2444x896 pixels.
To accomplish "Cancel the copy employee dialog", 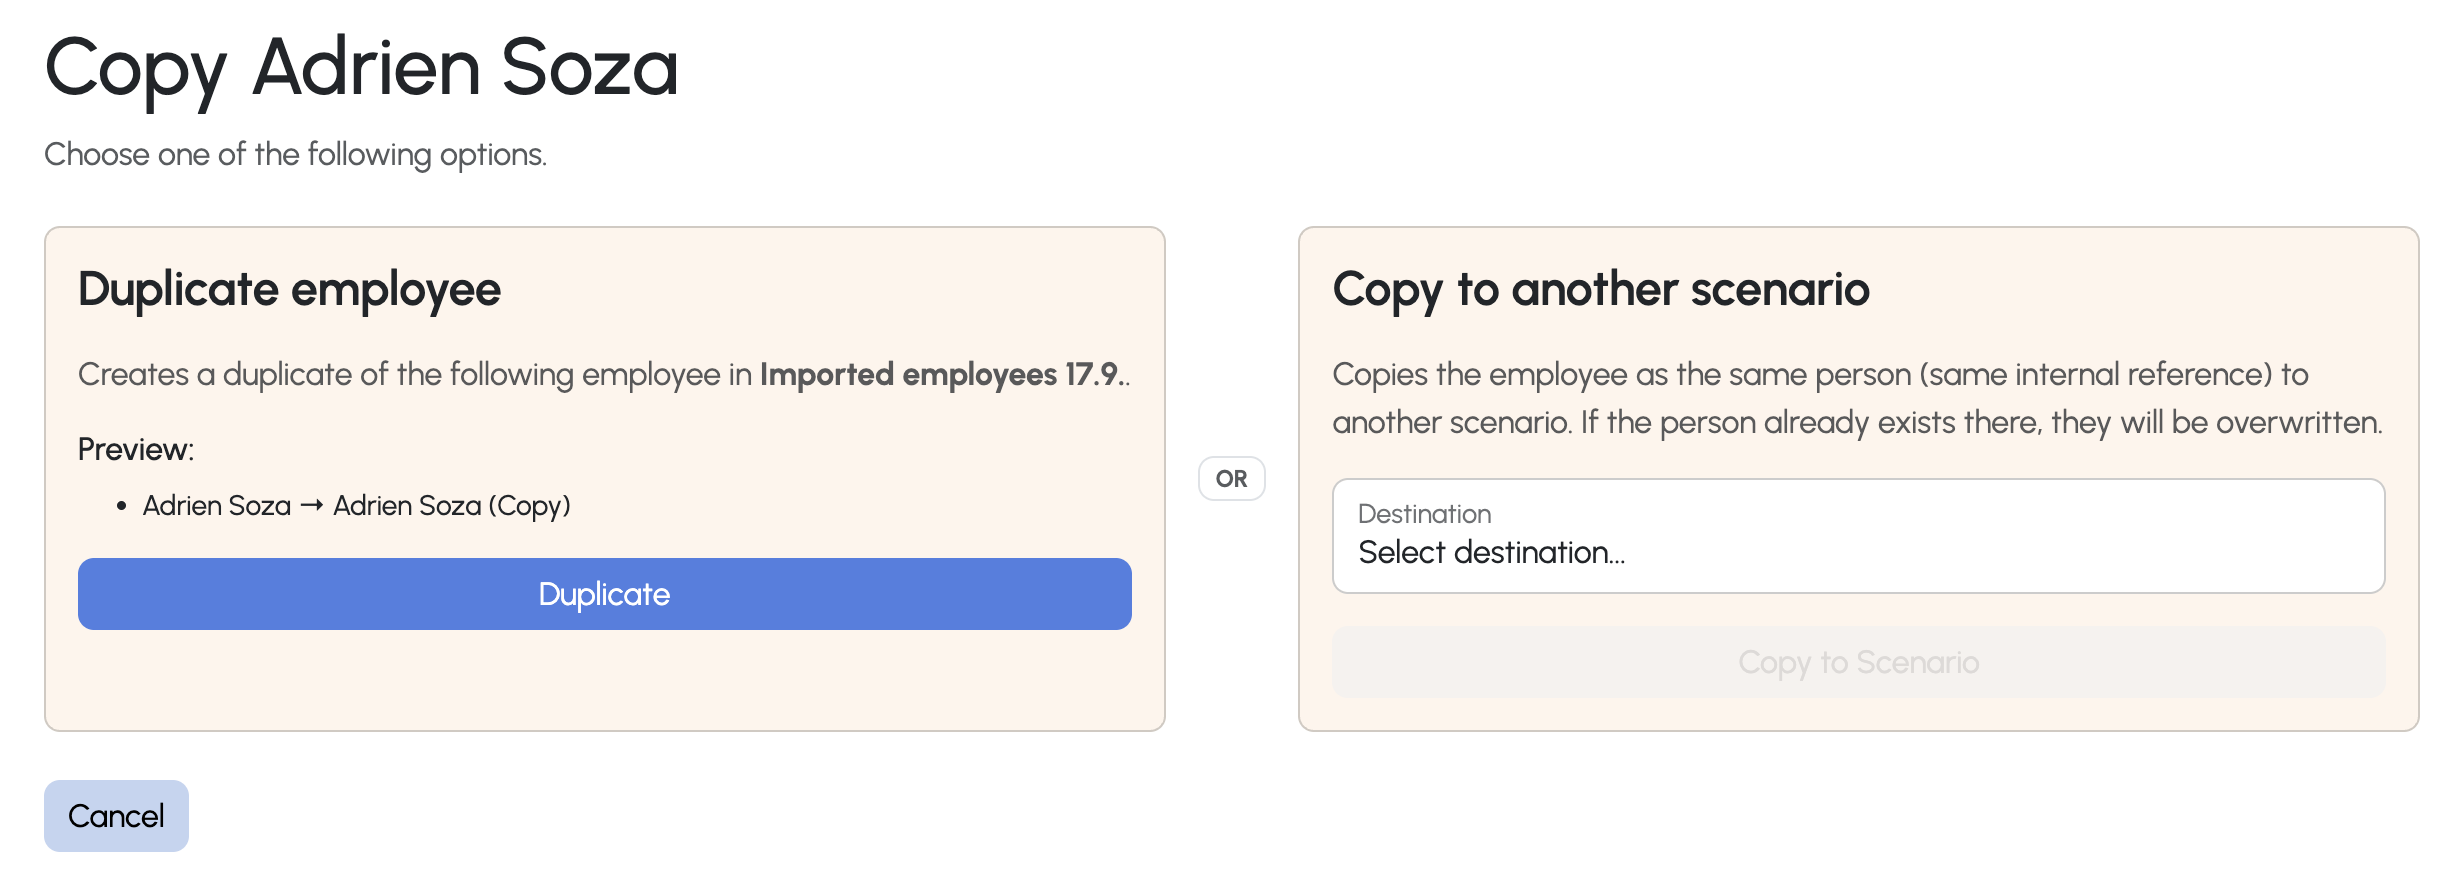I will [x=116, y=816].
